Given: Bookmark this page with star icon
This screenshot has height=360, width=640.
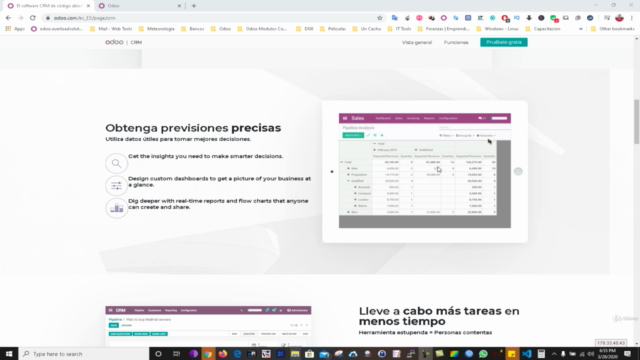Looking at the screenshot, I should 380,18.
